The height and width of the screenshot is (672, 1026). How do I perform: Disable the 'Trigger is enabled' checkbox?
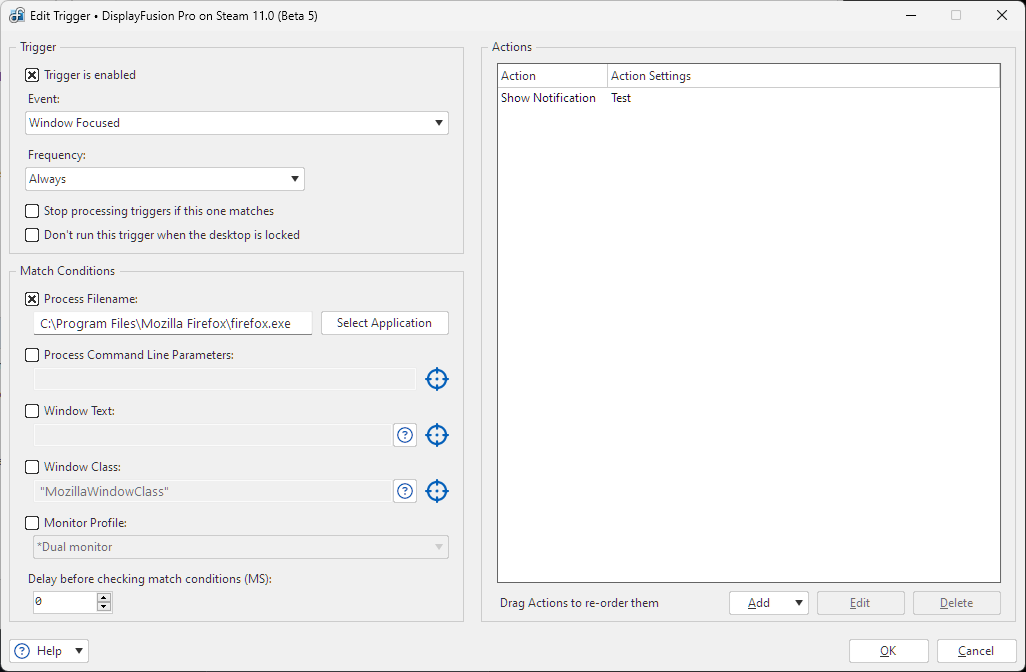click(x=32, y=75)
